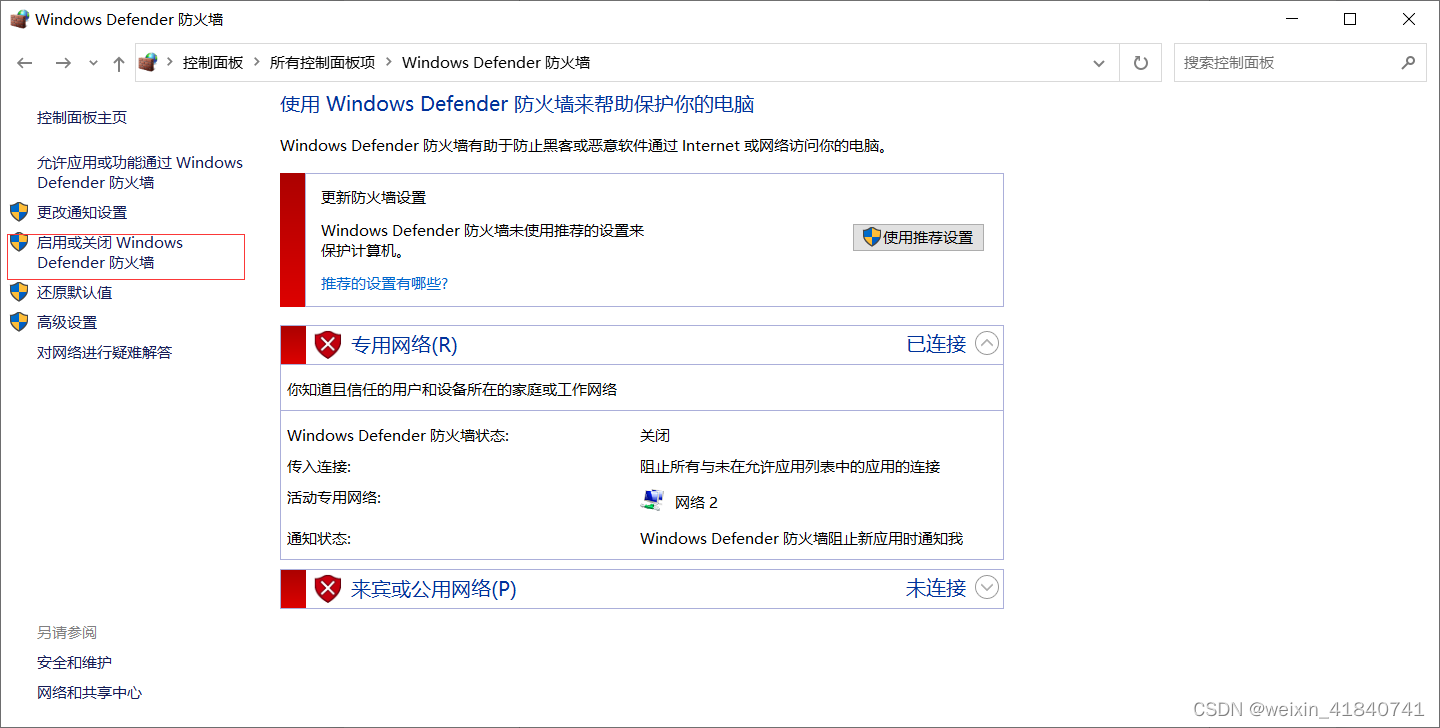
Task: Click the red shield icon for 专用网络
Action: point(328,345)
